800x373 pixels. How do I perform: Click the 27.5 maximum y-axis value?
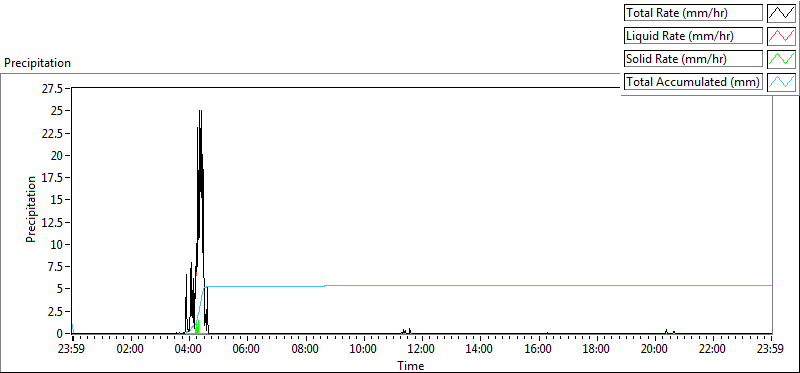point(53,89)
